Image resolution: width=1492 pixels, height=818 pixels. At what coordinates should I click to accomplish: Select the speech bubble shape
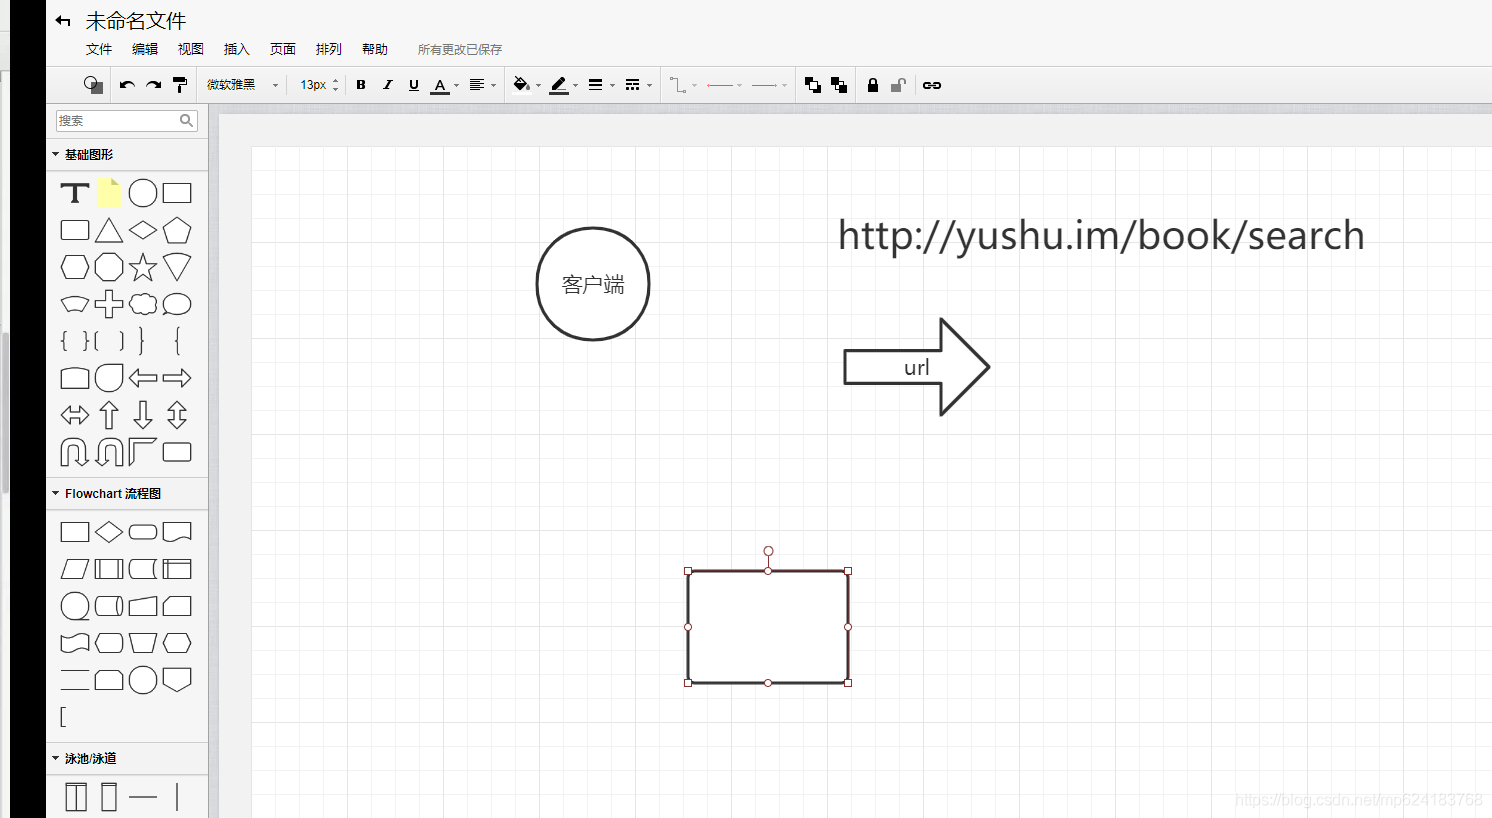click(177, 304)
